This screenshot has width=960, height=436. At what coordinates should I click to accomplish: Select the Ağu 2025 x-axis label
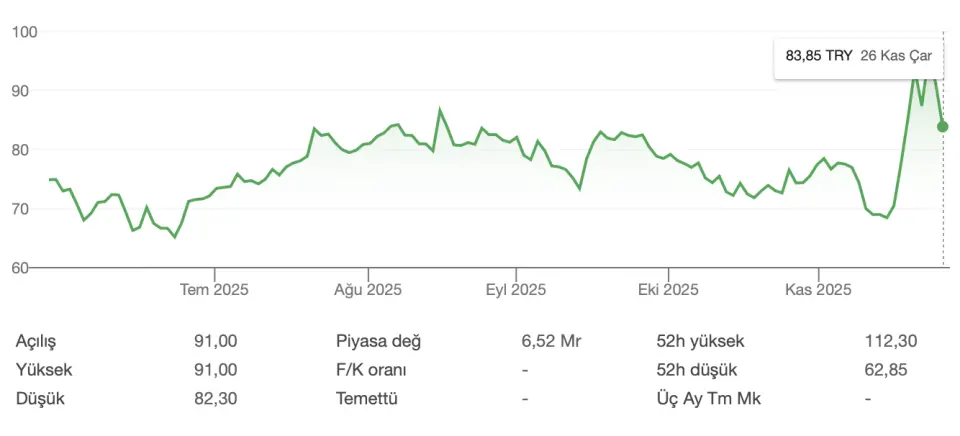[x=367, y=290]
